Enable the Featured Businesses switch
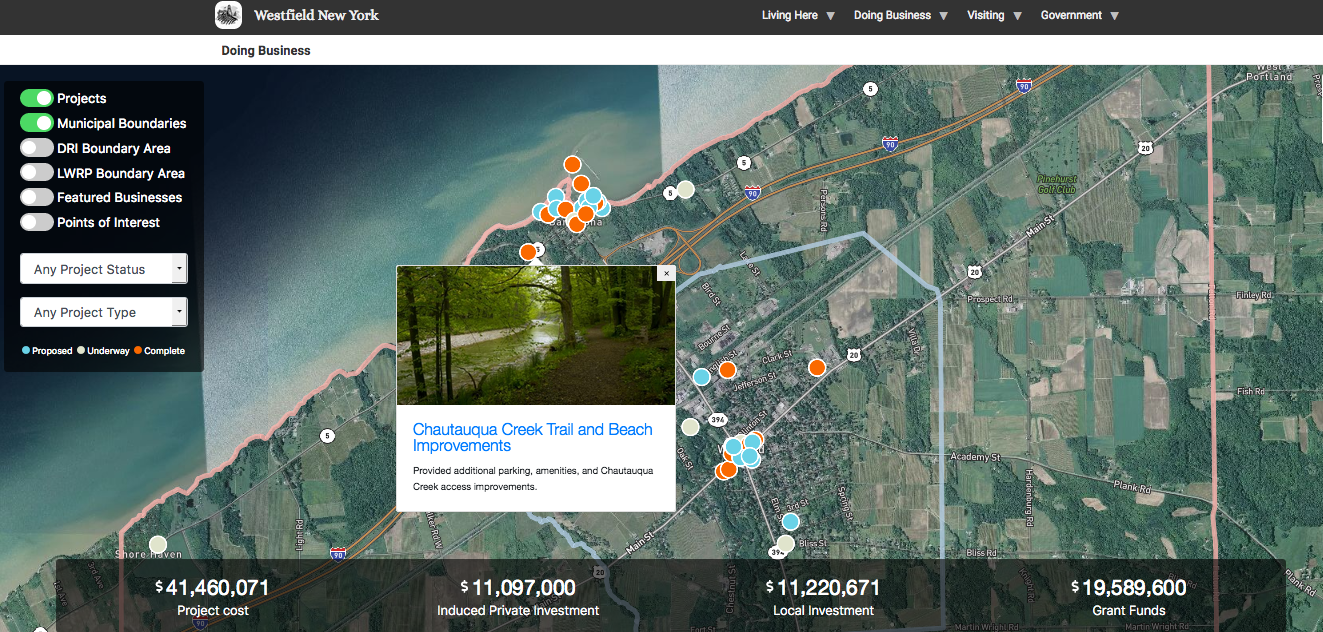Image resolution: width=1323 pixels, height=632 pixels. click(x=37, y=197)
